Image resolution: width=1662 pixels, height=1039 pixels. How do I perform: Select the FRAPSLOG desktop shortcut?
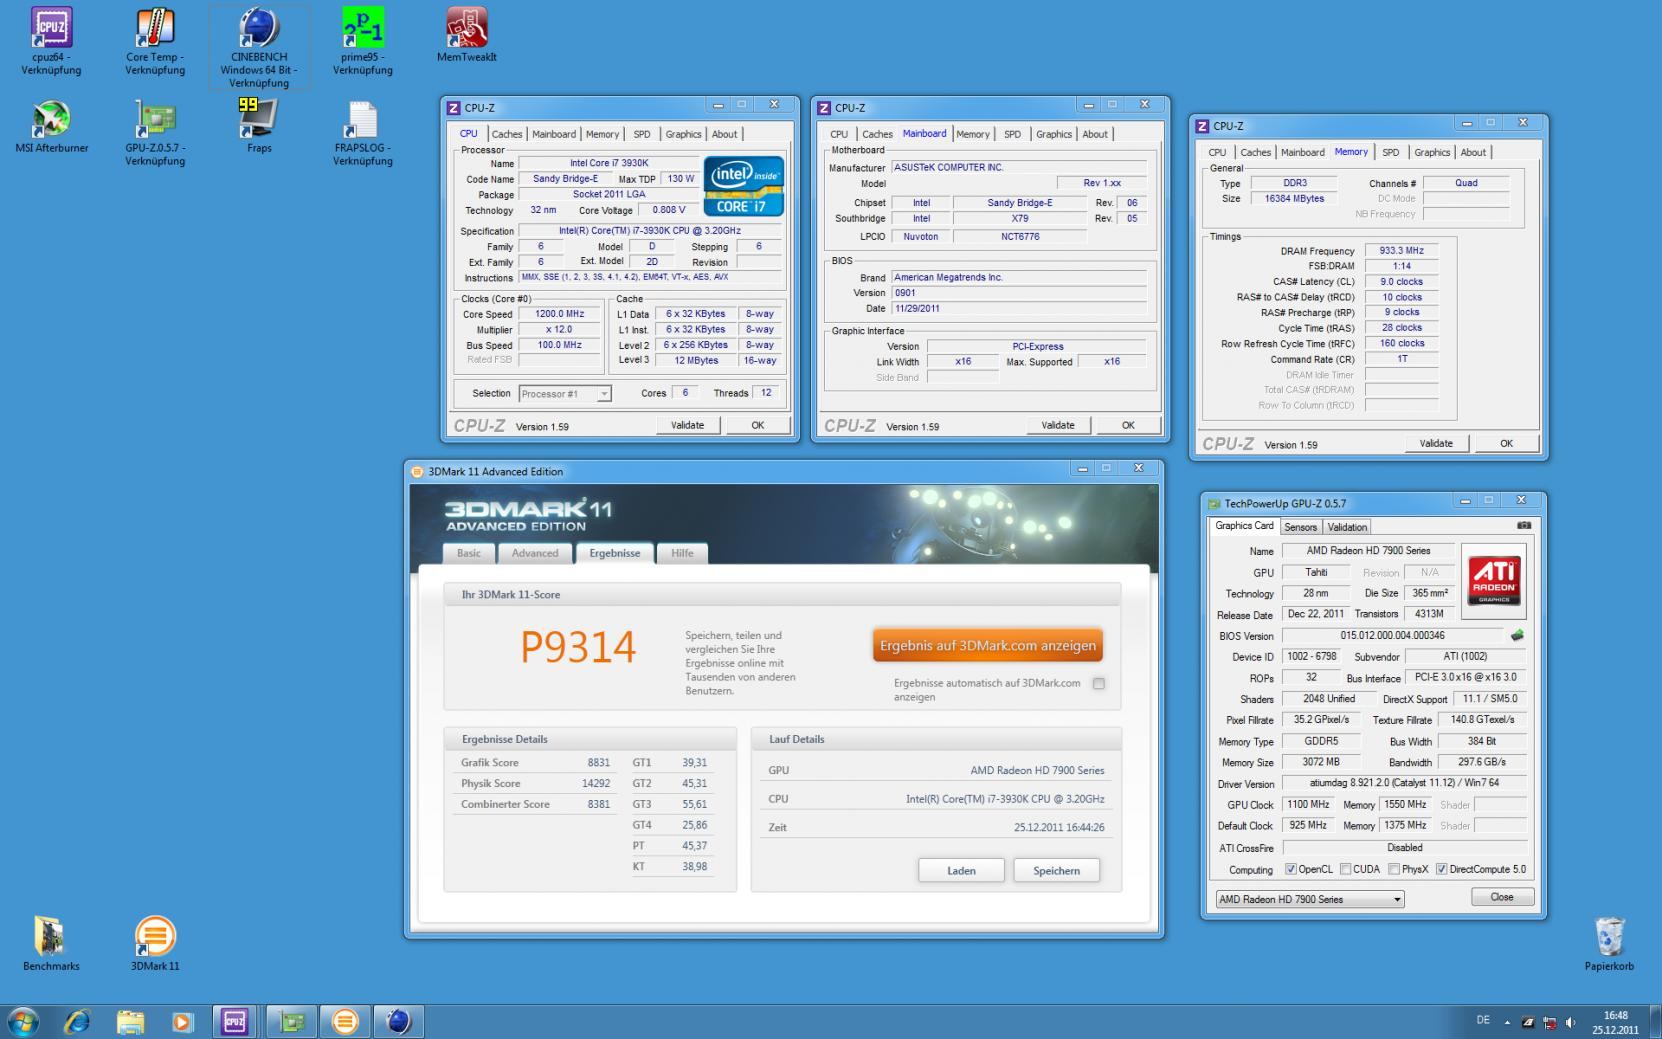click(363, 132)
